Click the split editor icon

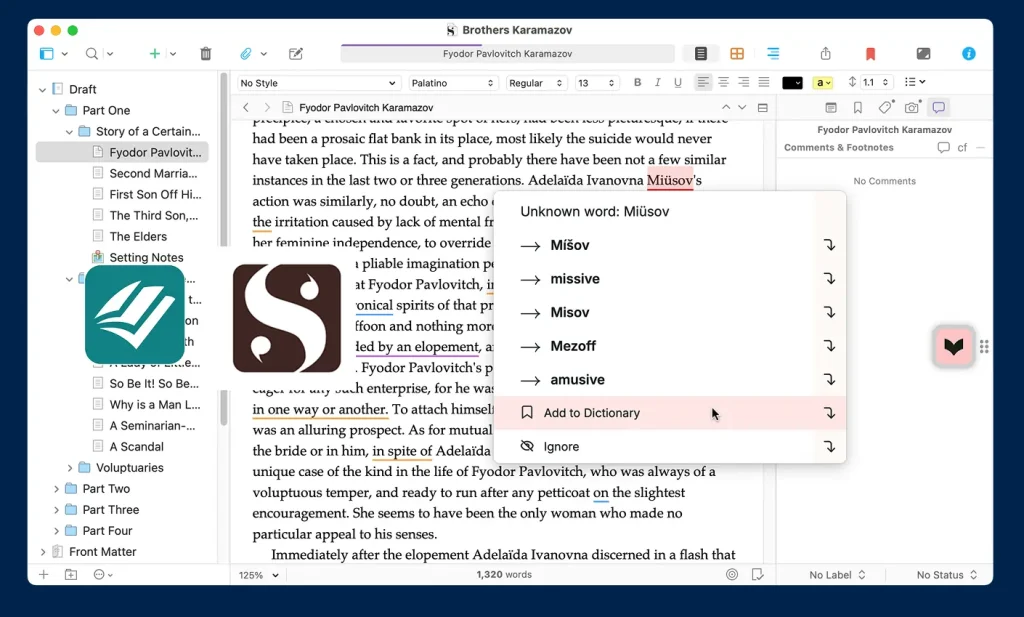point(762,108)
